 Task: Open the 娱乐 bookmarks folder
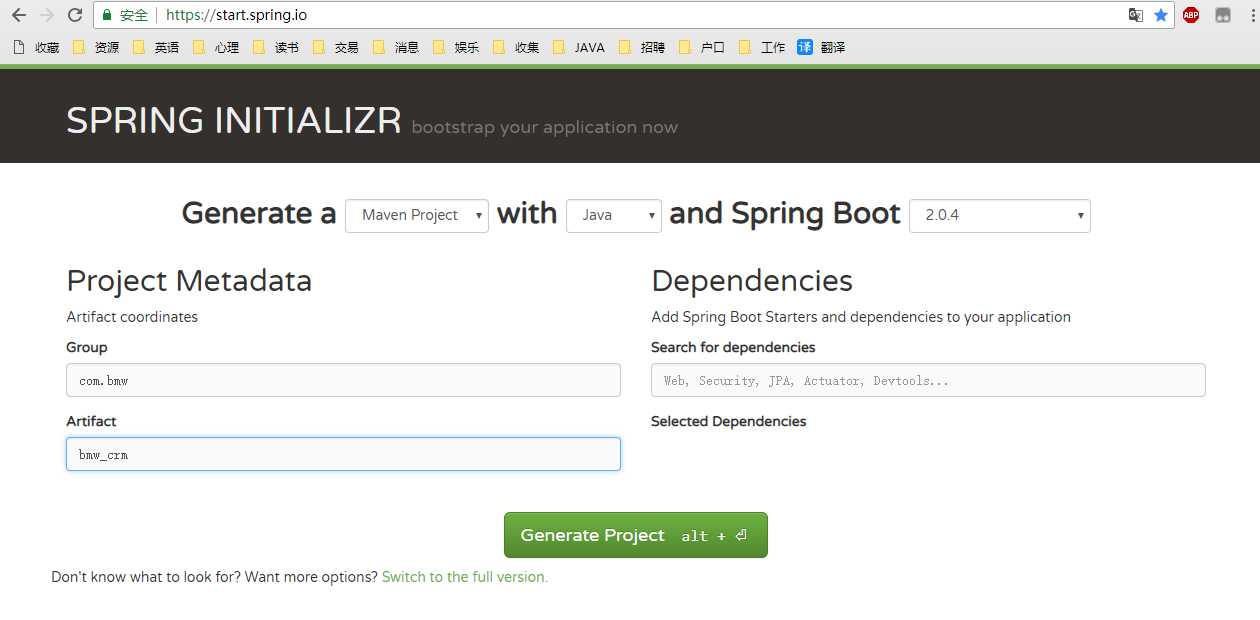click(456, 47)
